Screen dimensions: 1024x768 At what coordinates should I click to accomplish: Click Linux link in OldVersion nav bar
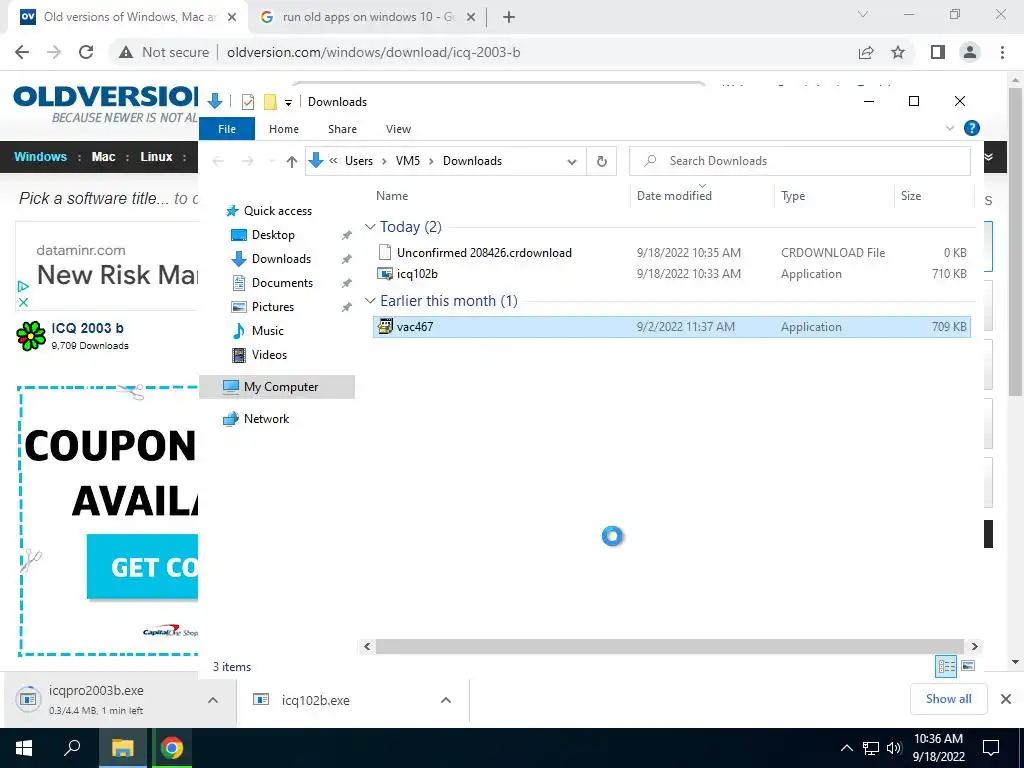tap(156, 157)
